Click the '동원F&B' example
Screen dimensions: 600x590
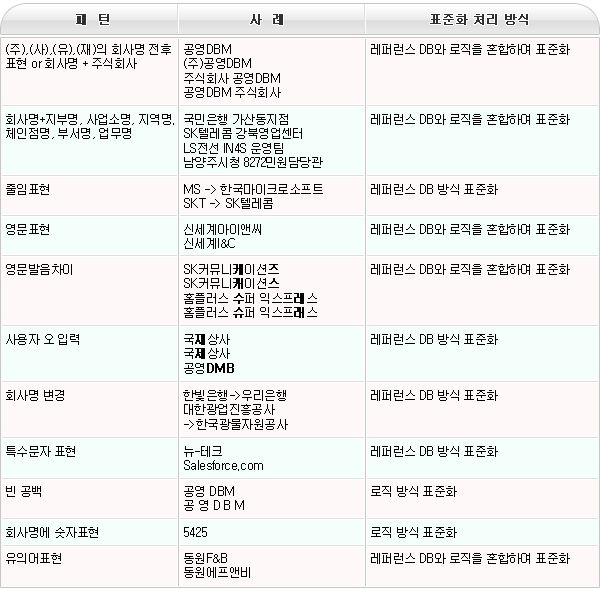205,559
